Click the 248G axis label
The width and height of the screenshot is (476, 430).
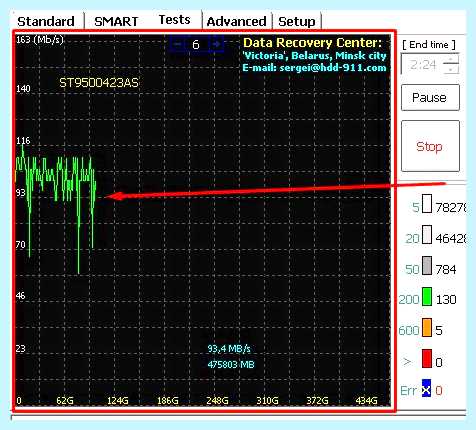pos(217,400)
